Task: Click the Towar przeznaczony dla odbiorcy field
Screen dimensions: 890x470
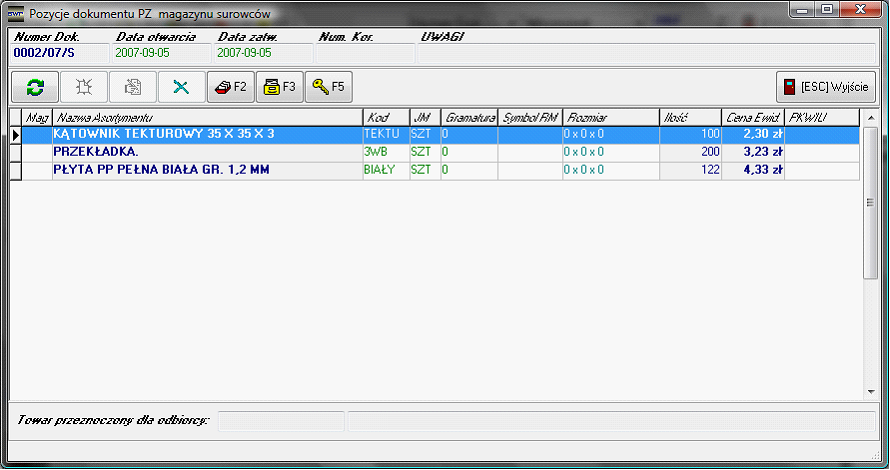Action: (x=281, y=420)
